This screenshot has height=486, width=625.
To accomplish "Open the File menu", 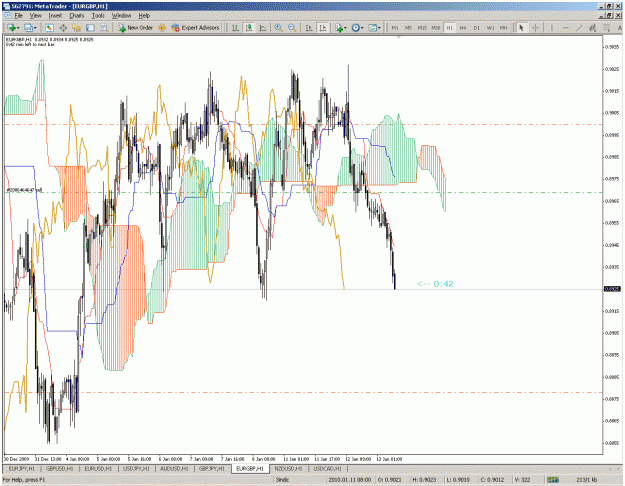I will (x=18, y=16).
